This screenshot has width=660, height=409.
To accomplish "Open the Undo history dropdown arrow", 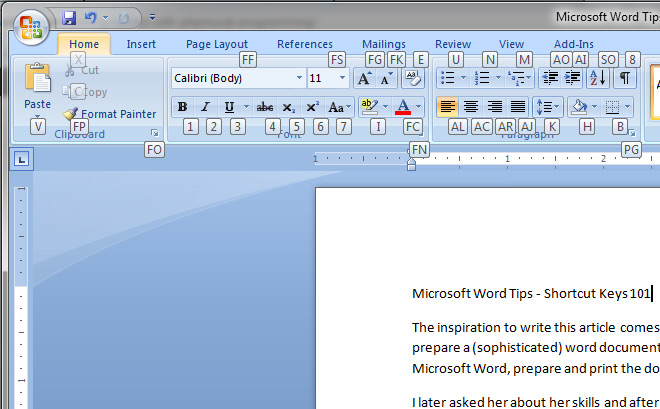I will (106, 18).
